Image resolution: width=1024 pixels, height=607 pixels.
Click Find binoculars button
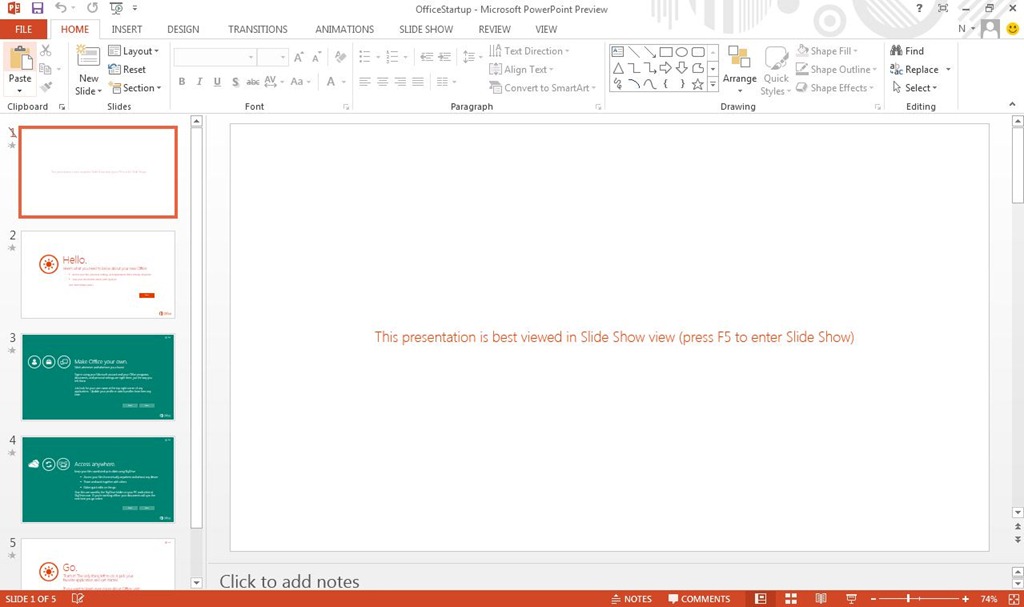(x=907, y=50)
